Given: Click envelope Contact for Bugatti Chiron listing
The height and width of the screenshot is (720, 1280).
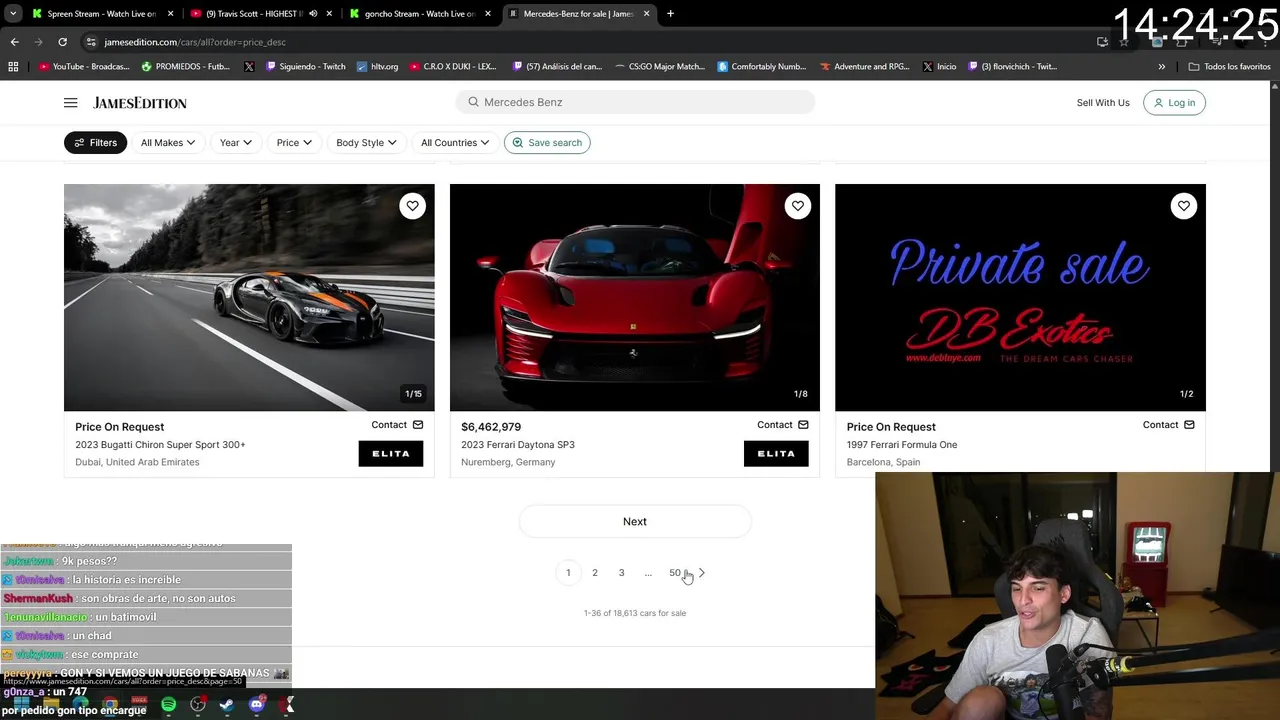Looking at the screenshot, I should tap(397, 425).
